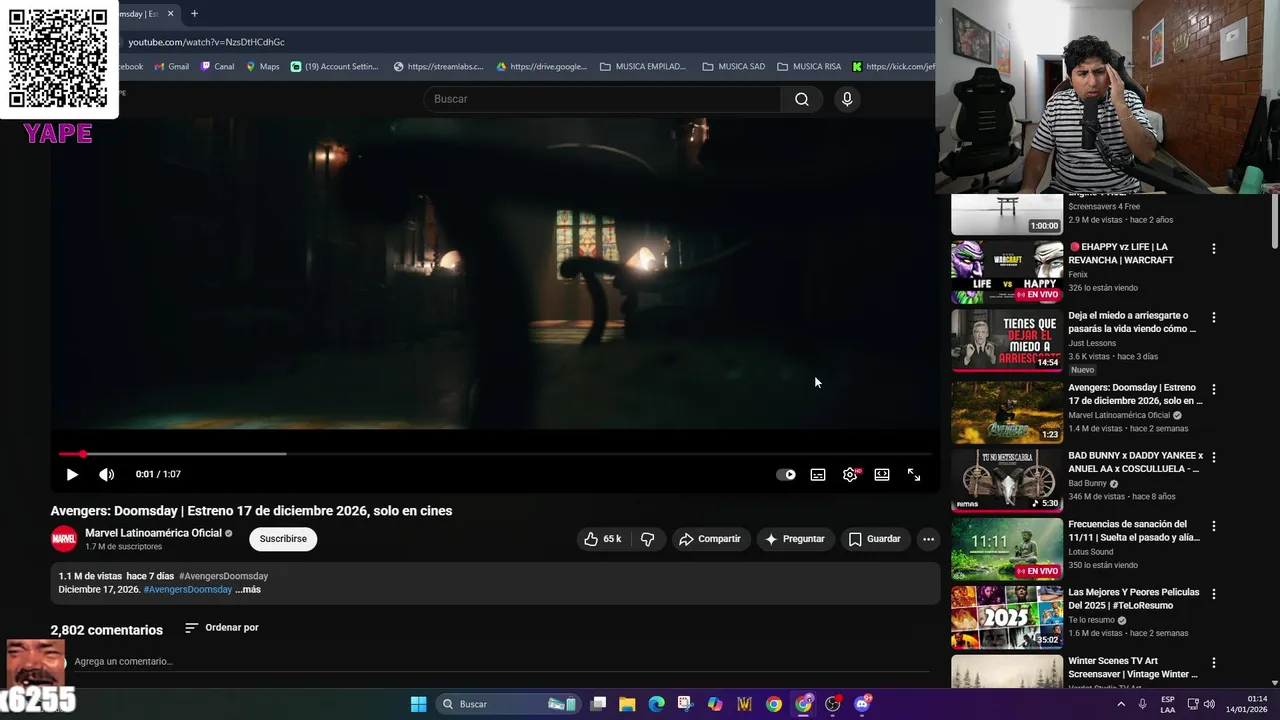Expand the MUSICA RISA bookmark folder

[809, 67]
